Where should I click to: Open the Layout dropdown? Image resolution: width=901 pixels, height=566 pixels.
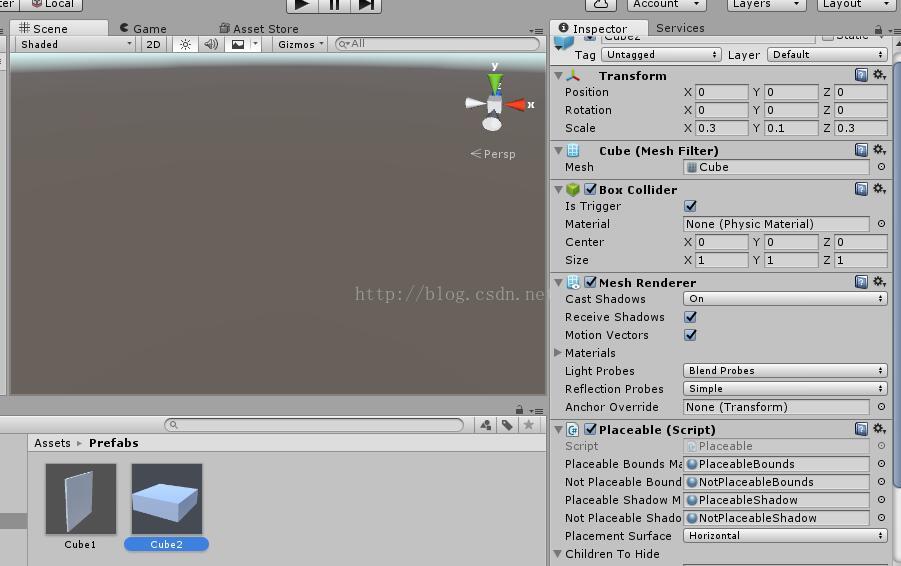pyautogui.click(x=855, y=5)
